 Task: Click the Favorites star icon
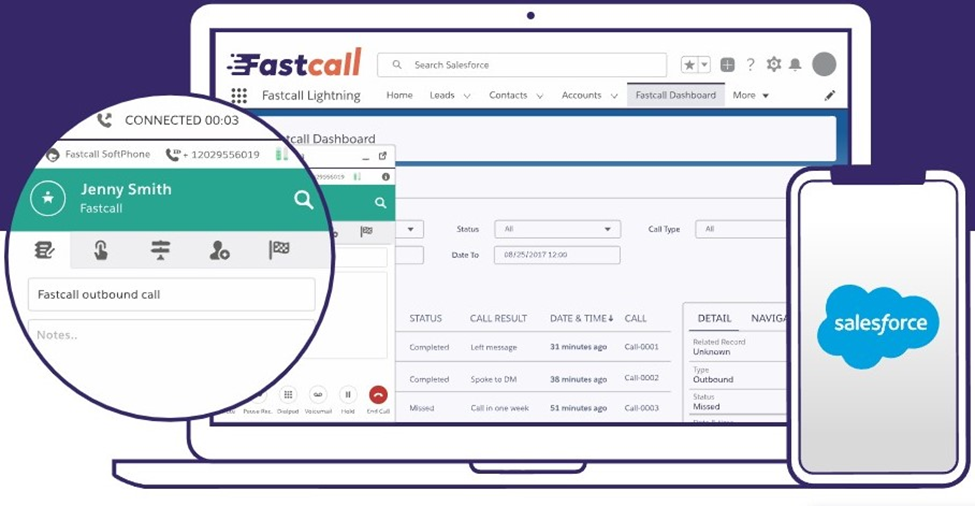(690, 65)
